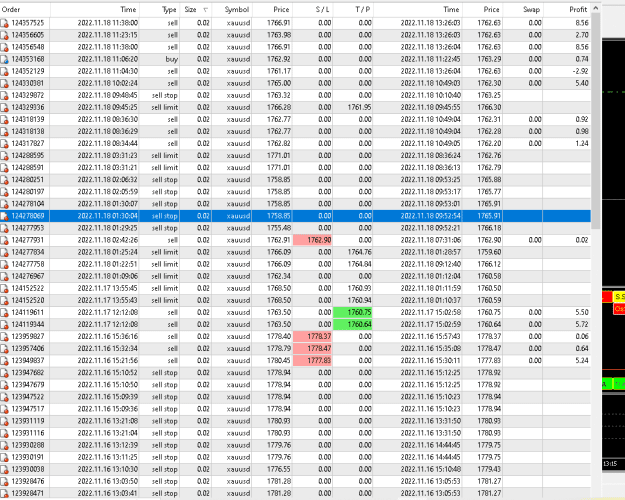Sort by the Symbol column header
This screenshot has width=625, height=500.
232,10
